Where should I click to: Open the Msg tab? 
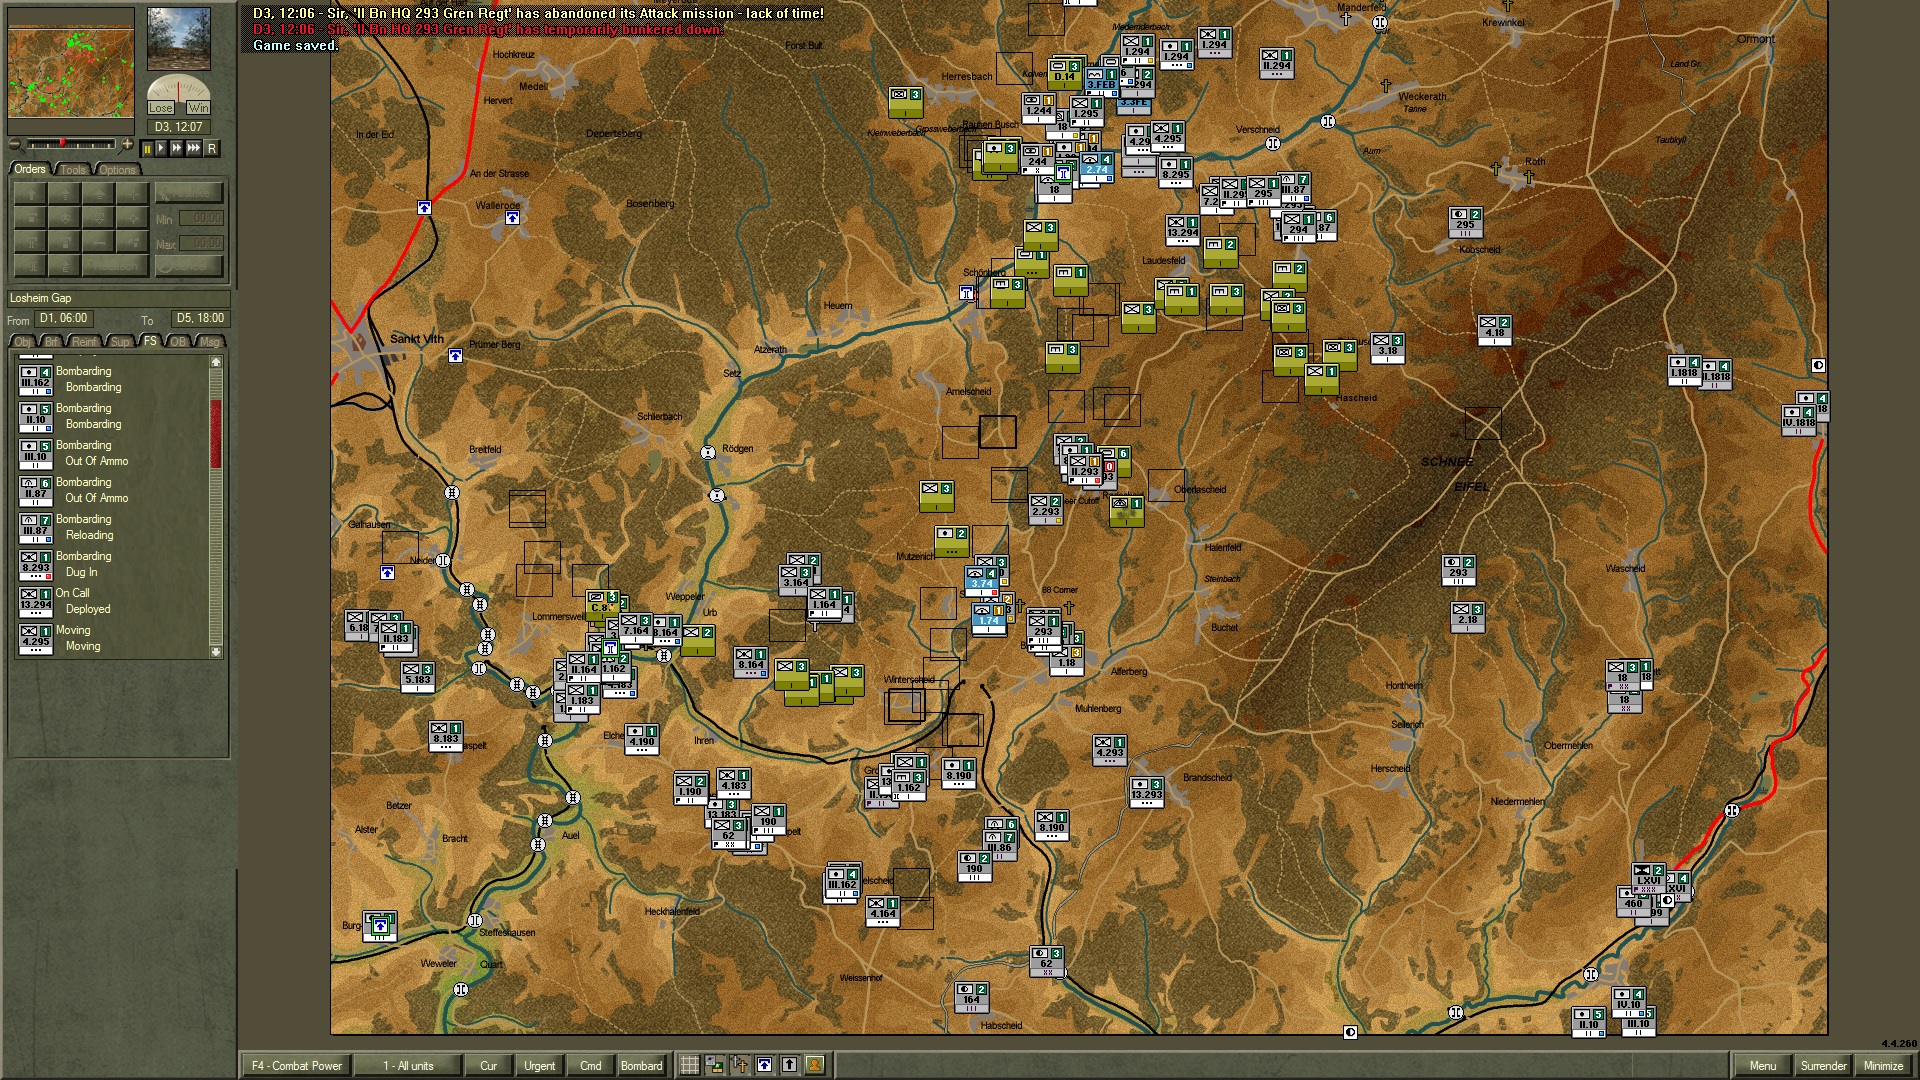pyautogui.click(x=209, y=341)
